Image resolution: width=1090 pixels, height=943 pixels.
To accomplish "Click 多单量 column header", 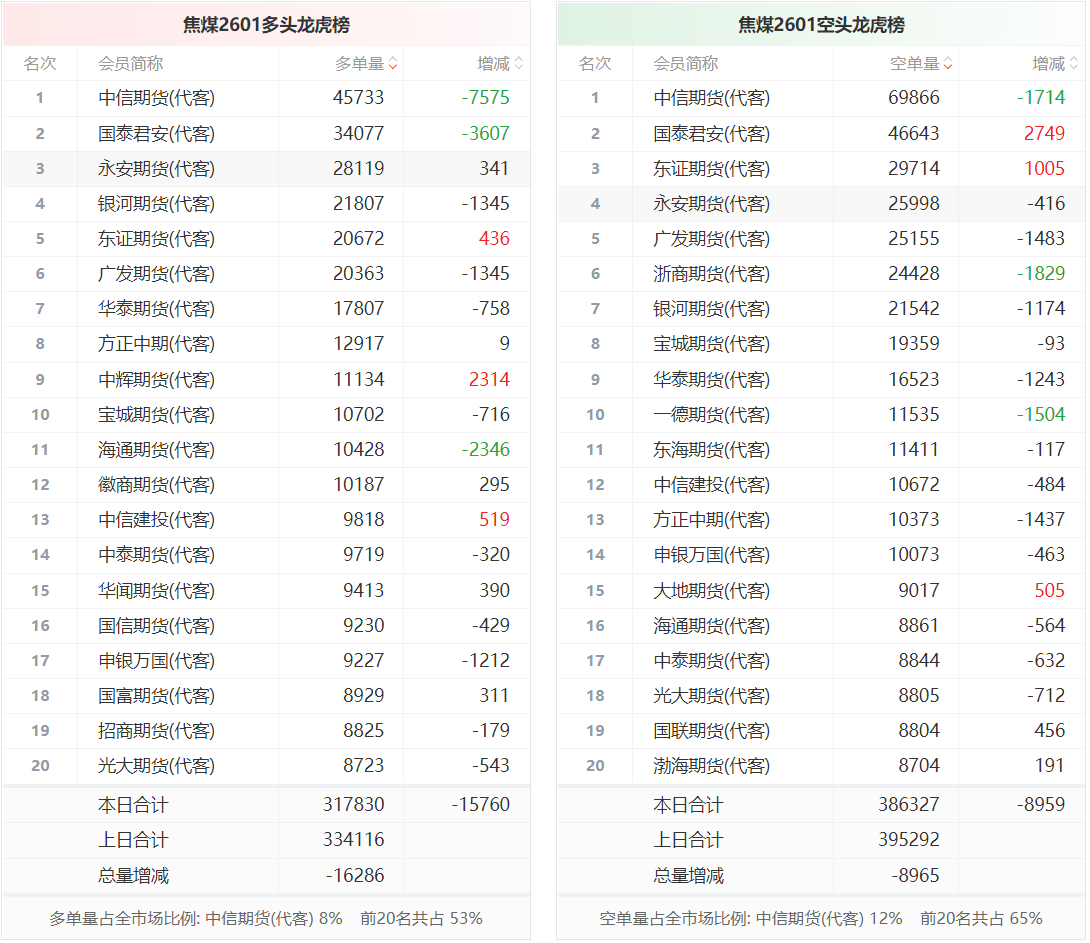I will point(359,64).
